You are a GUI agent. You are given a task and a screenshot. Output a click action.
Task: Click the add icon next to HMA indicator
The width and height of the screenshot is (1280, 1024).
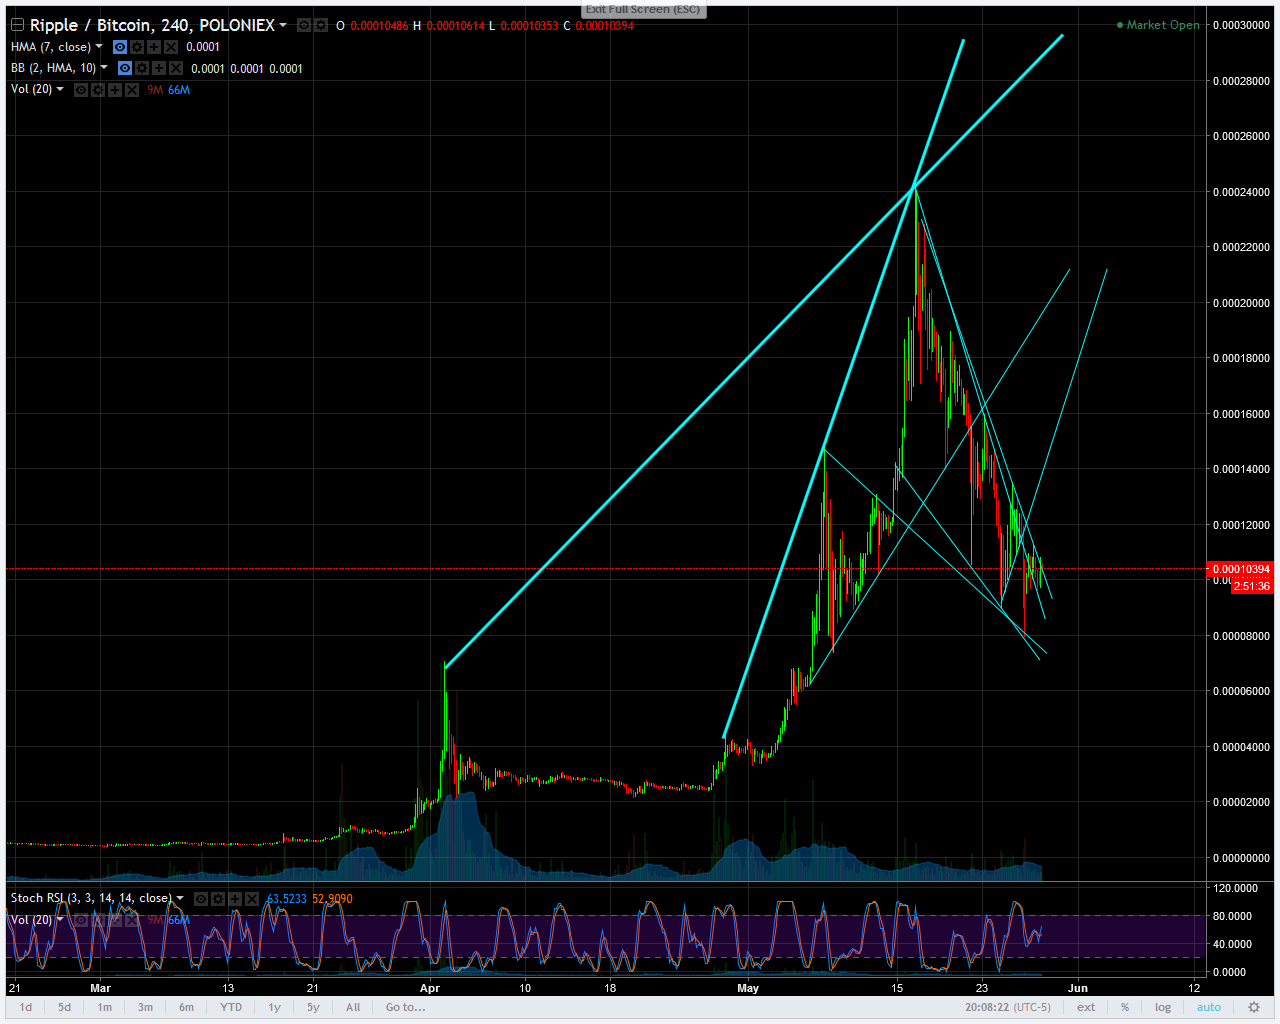coord(155,46)
